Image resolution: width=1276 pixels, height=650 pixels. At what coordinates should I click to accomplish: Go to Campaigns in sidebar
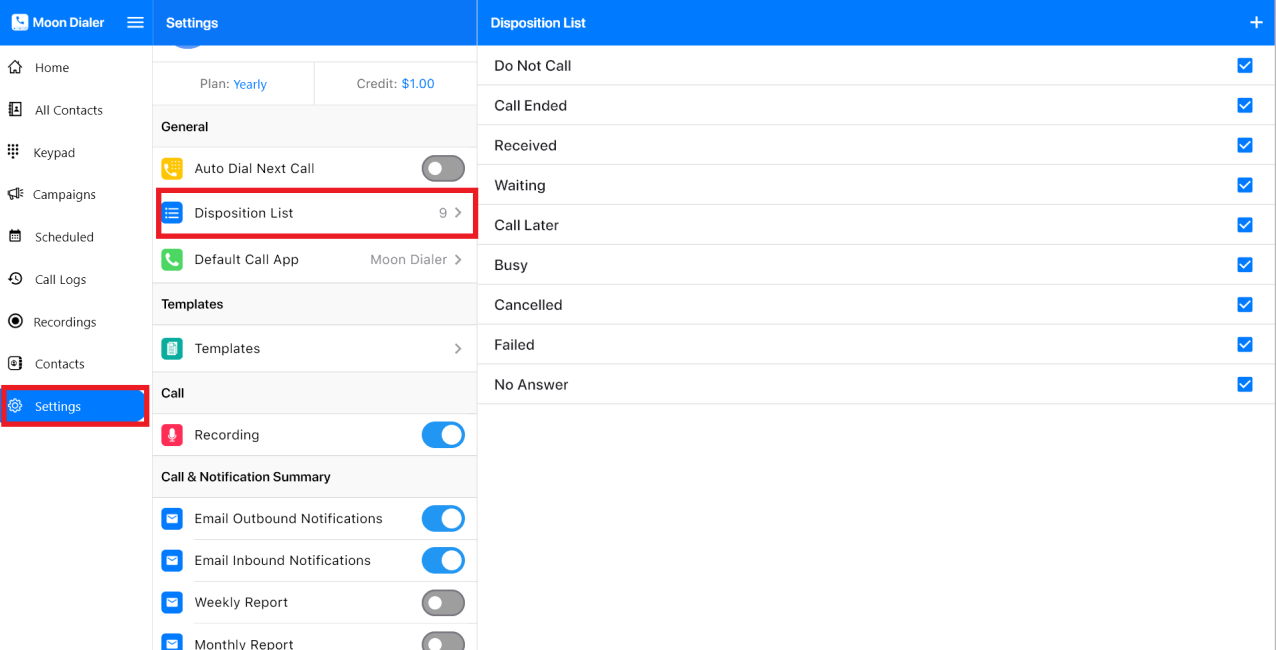64,195
